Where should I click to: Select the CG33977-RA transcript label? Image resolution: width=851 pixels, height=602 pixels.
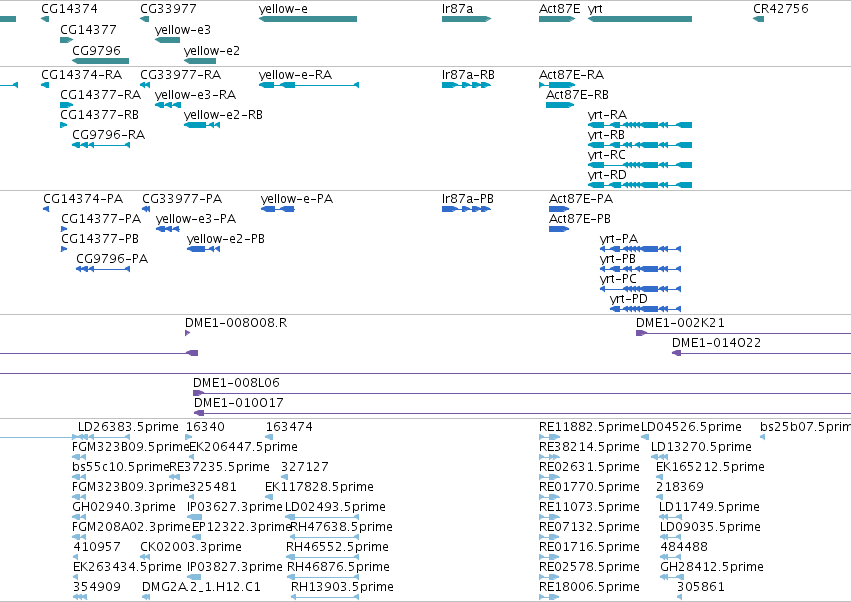(x=181, y=74)
